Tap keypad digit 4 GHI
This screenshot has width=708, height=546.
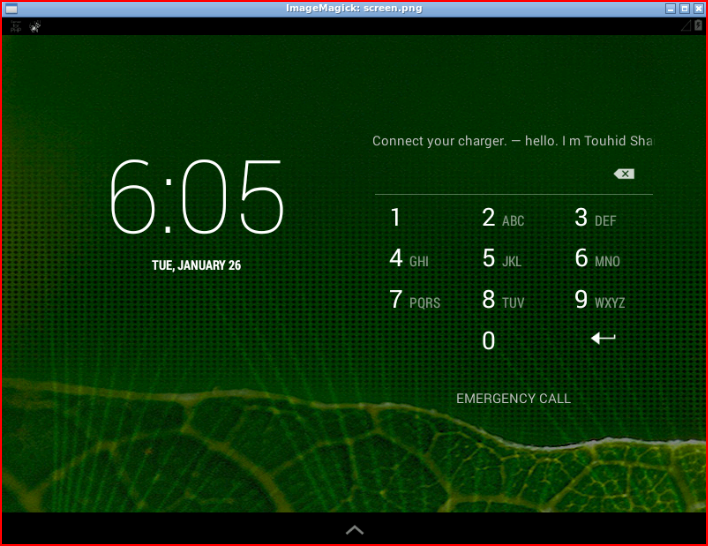tap(409, 258)
